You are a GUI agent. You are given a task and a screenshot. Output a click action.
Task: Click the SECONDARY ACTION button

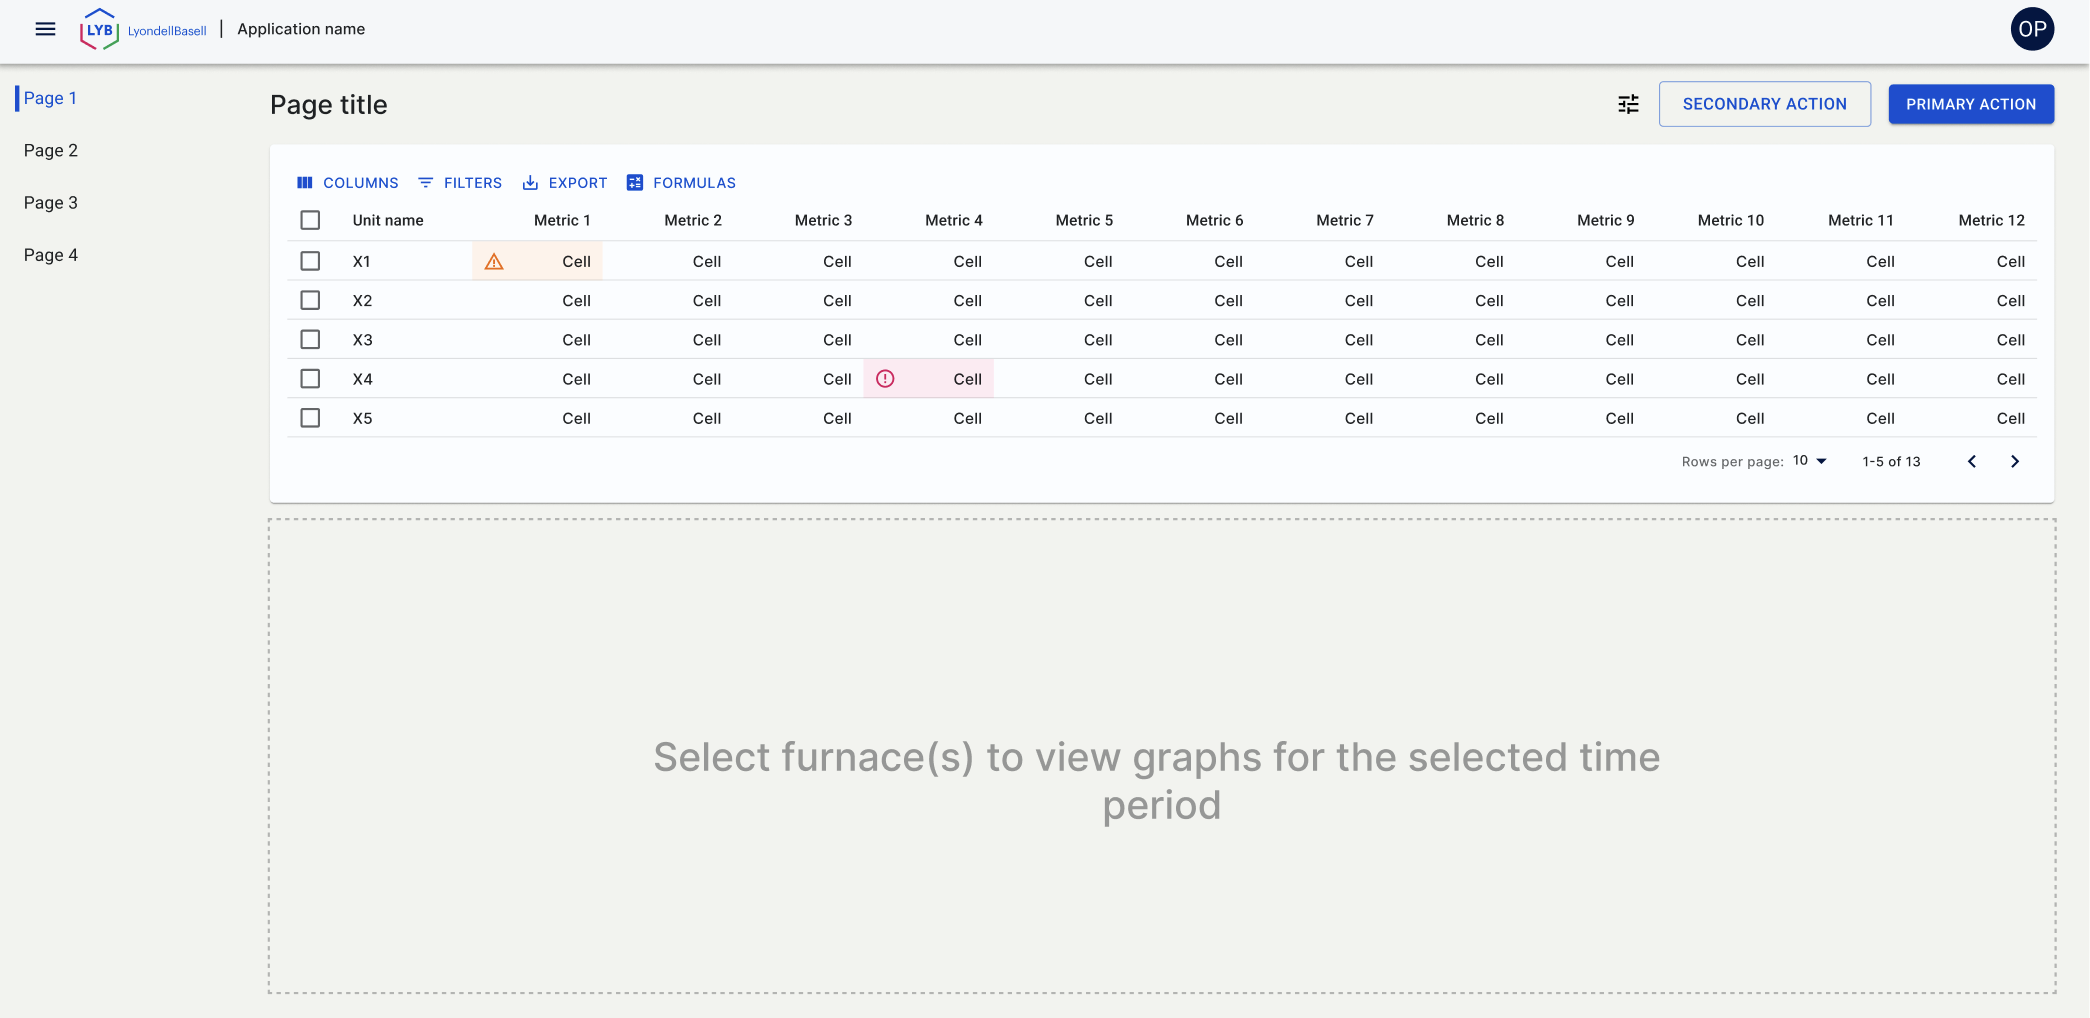coord(1764,104)
